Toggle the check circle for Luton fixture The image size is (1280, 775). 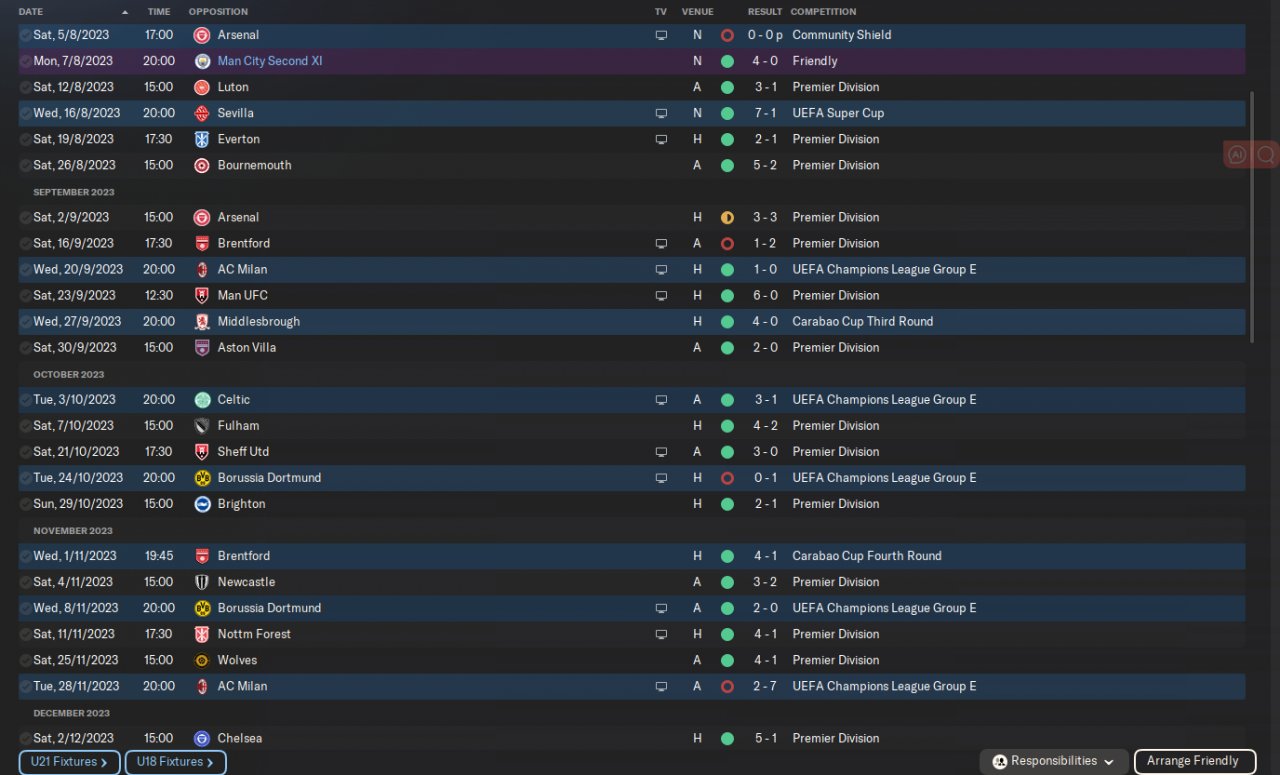[x=25, y=87]
